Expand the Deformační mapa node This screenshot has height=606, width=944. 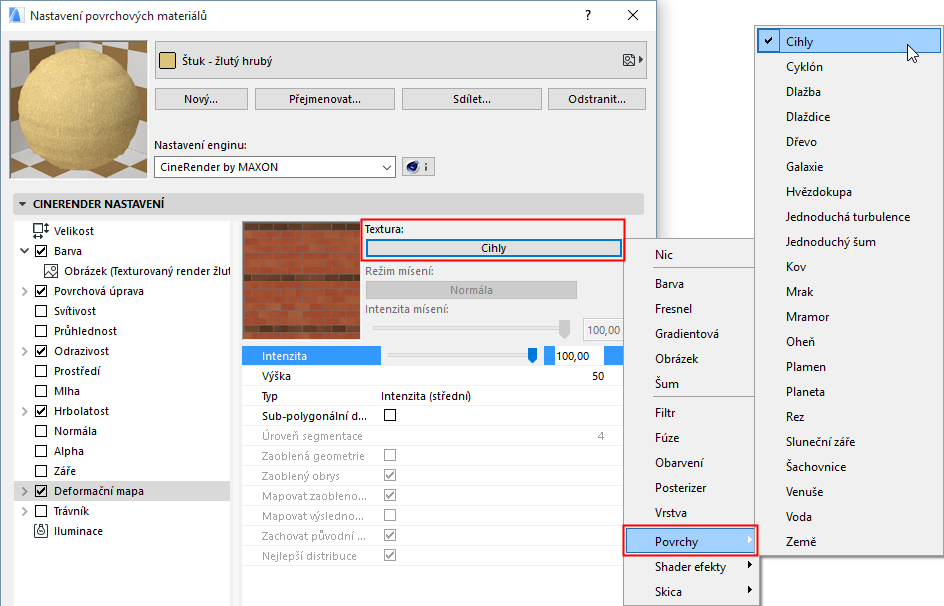[25, 491]
